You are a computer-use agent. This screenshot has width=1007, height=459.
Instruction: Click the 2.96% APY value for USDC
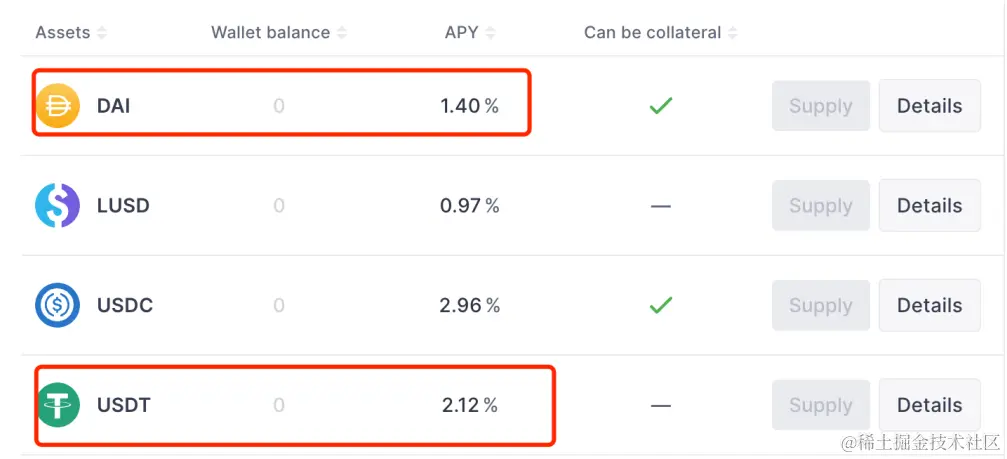tap(469, 306)
